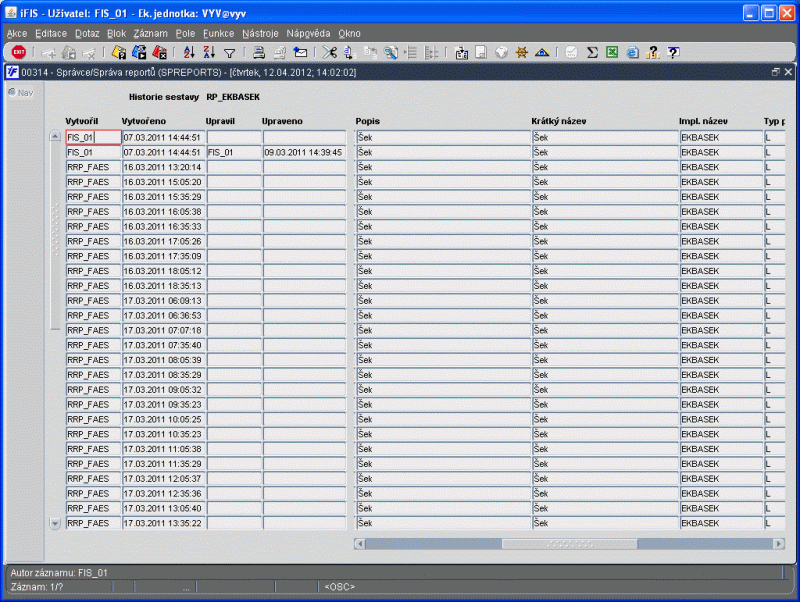800x602 pixels.
Task: Click the window help question mark icon
Action: (x=673, y=52)
